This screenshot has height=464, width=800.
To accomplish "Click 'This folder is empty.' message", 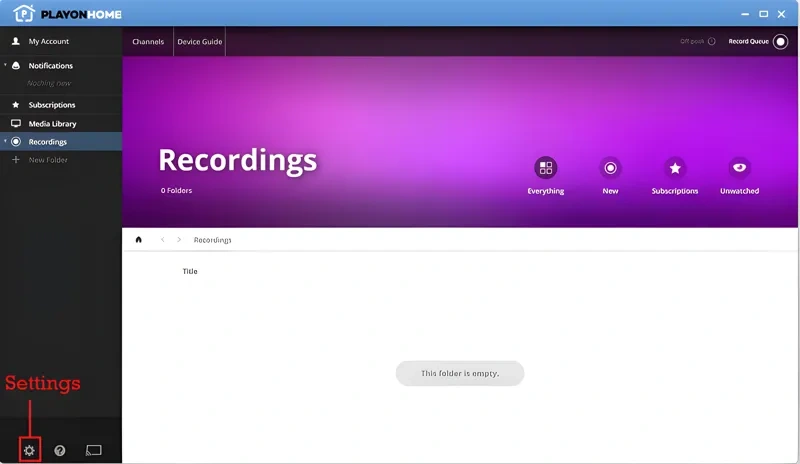I will tap(460, 373).
